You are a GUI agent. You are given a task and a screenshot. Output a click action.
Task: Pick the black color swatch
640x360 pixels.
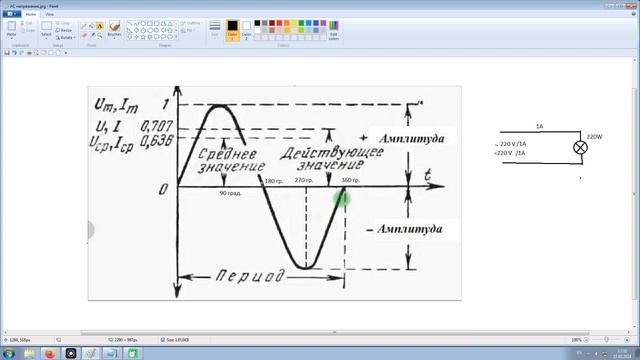(257, 23)
